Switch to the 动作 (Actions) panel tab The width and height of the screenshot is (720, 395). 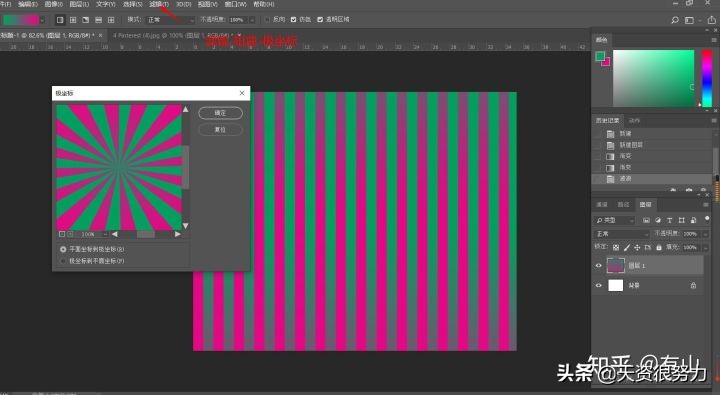coord(634,120)
